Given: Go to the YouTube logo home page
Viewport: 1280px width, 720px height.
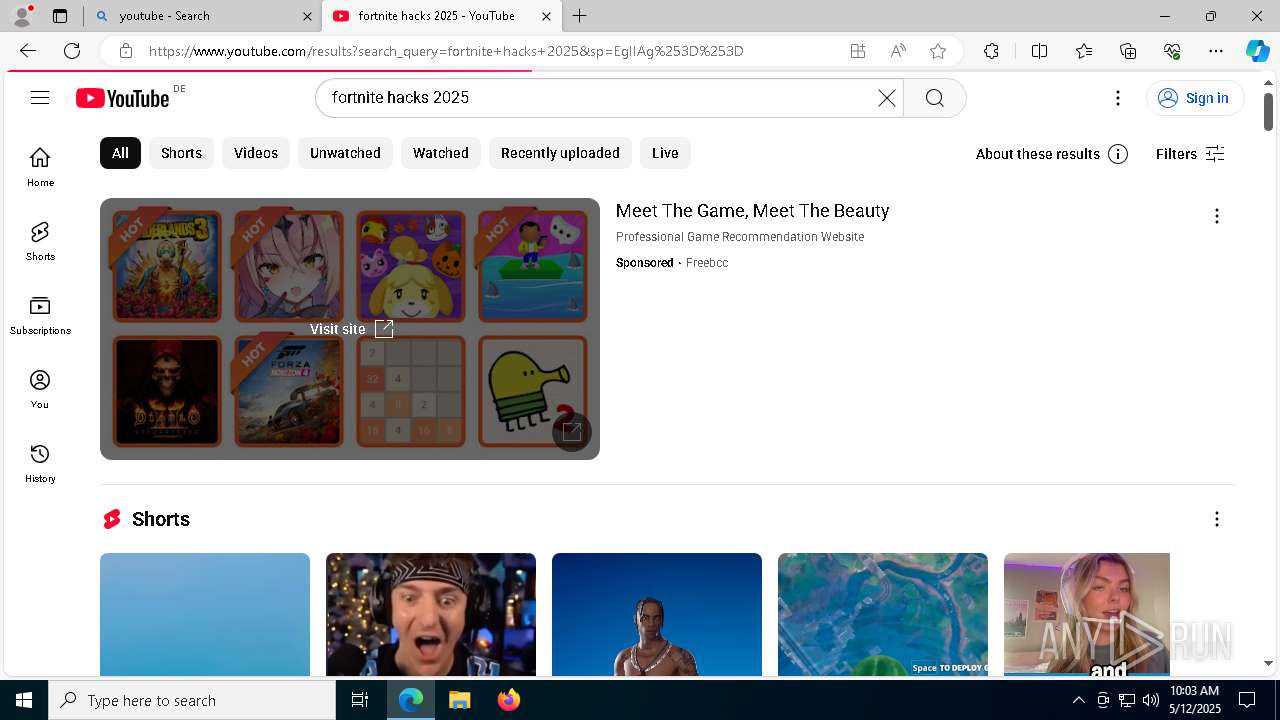Looking at the screenshot, I should click(123, 97).
